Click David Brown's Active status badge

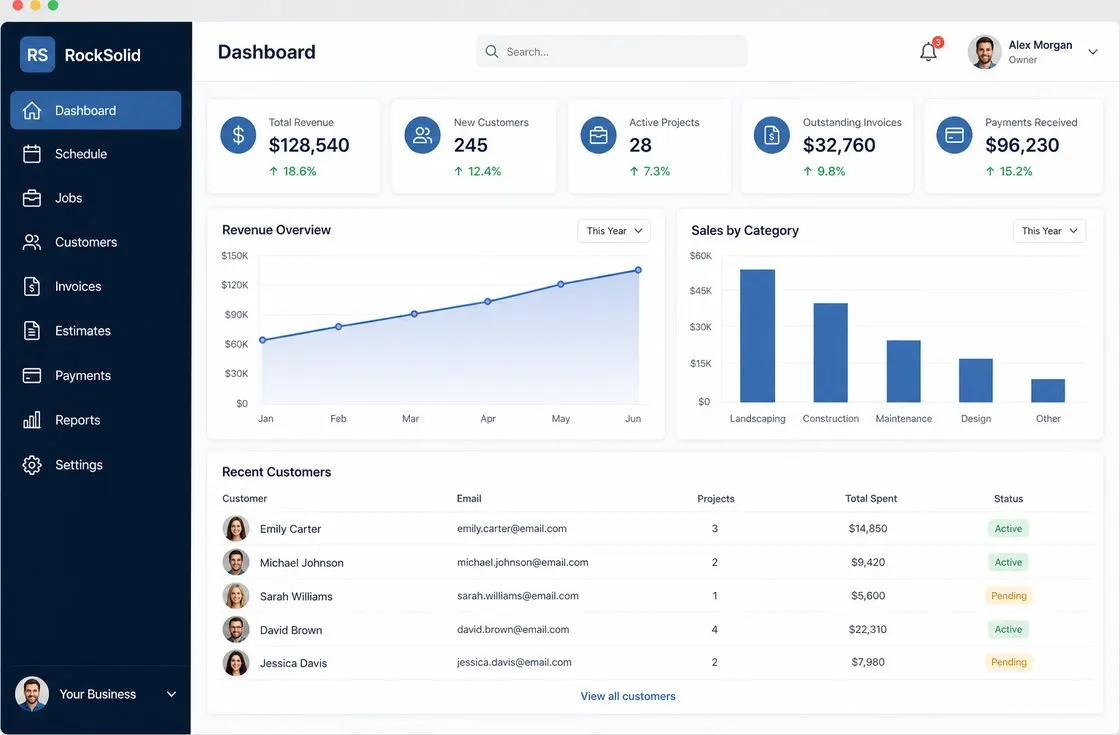[x=1008, y=629]
